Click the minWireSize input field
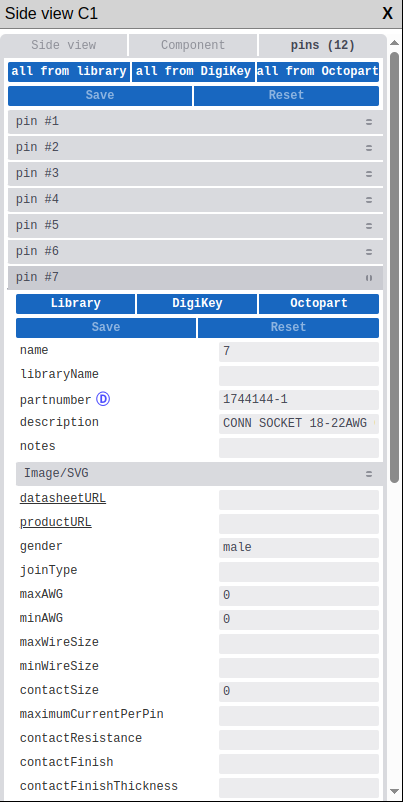Screen dimensions: 403x802 [299, 668]
